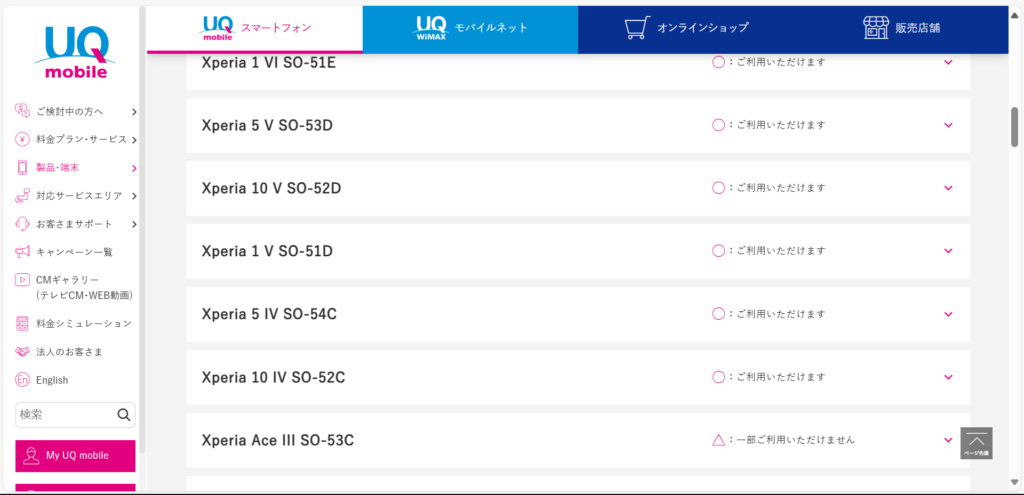Select the スマートフォン tab
The width and height of the screenshot is (1024, 495).
(255, 29)
